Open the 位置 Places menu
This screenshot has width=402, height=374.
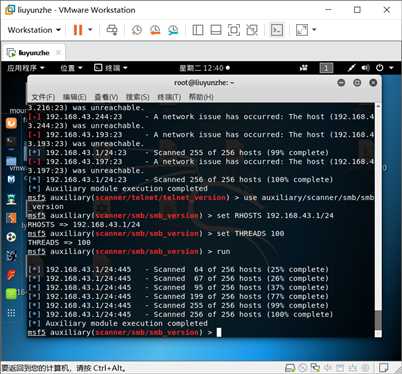click(x=71, y=68)
